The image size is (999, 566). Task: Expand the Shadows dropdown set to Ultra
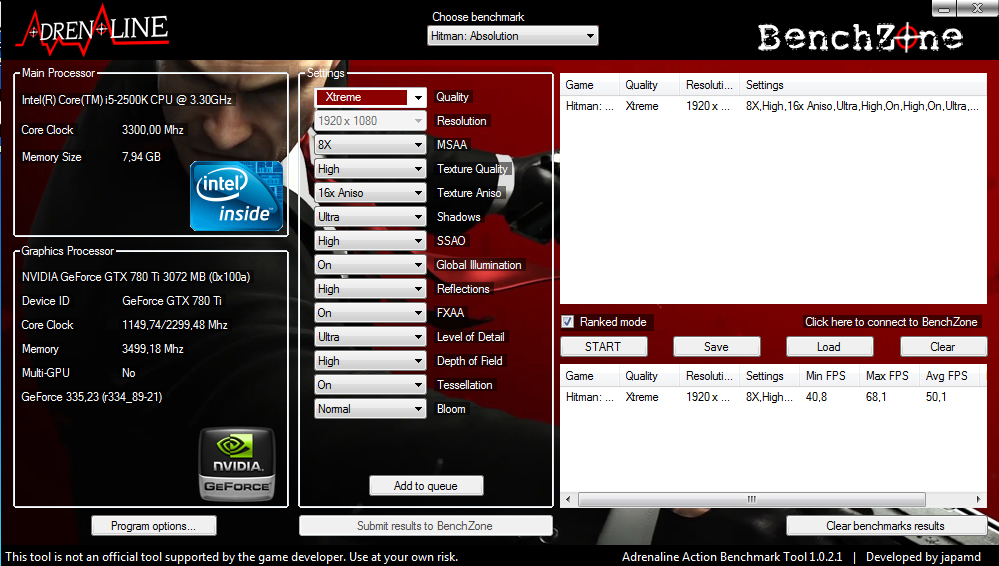tap(370, 217)
